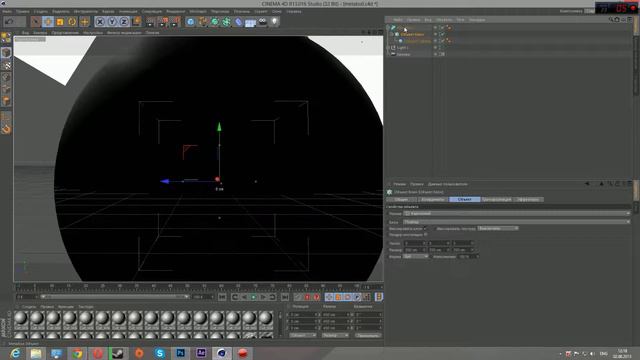Screen dimensions: 640x360
Task: Open the Файл menu in main menu bar
Action: point(7,11)
